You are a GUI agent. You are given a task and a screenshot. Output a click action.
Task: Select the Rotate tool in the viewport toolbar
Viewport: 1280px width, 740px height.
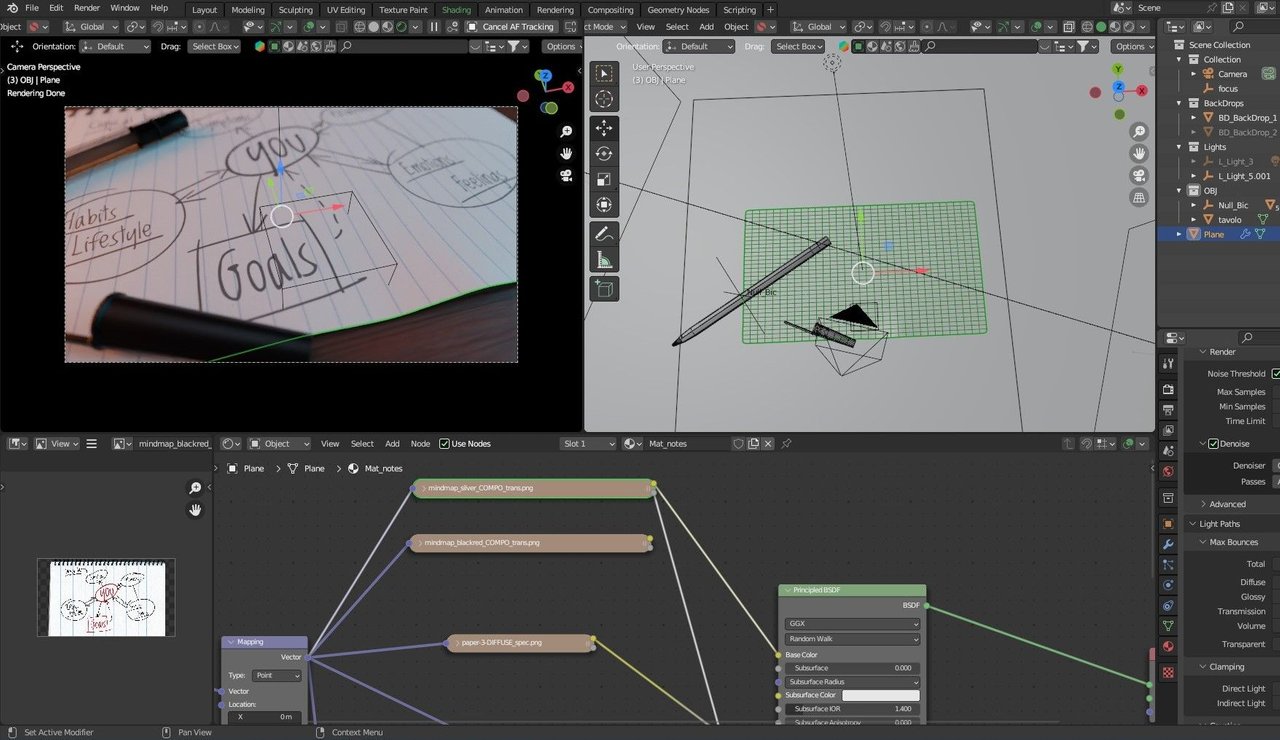coord(604,153)
